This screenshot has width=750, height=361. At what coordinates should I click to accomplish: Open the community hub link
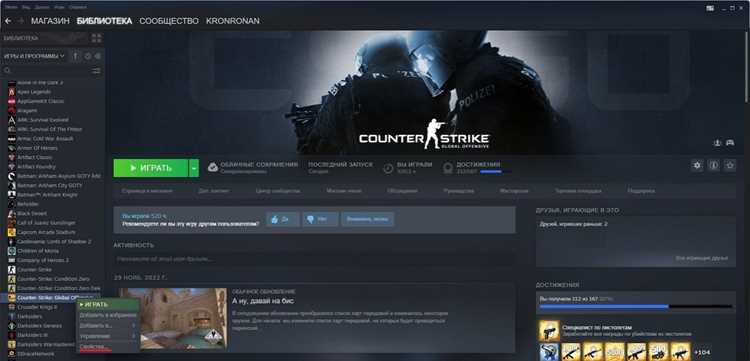[278, 191]
